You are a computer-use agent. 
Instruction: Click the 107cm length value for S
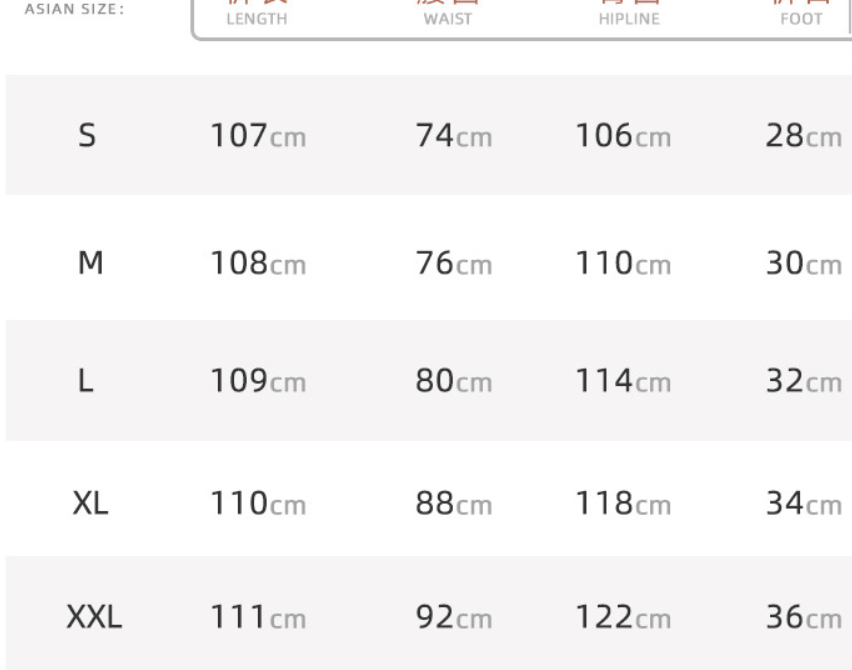click(257, 135)
